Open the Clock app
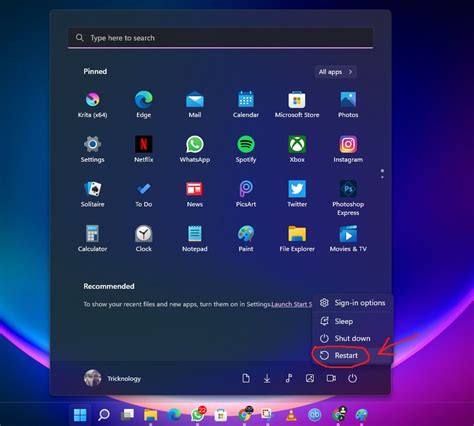This screenshot has width=474, height=426. 143,239
